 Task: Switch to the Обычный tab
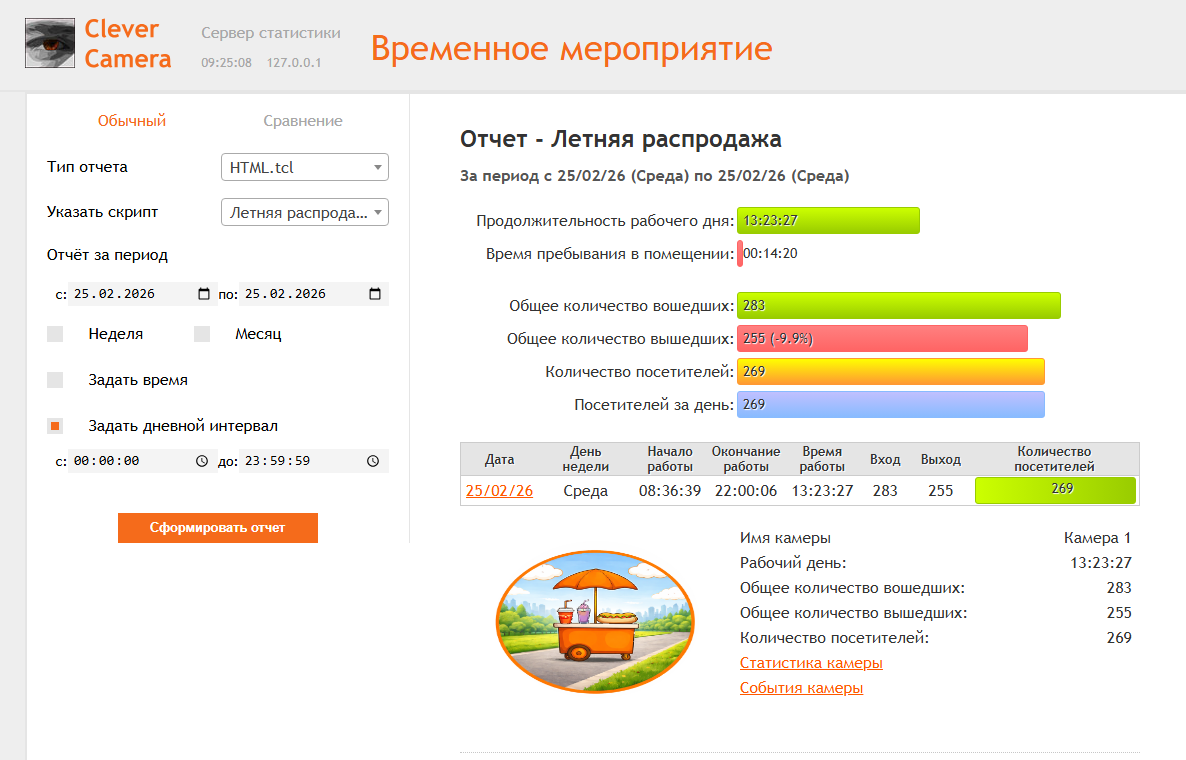[x=132, y=121]
